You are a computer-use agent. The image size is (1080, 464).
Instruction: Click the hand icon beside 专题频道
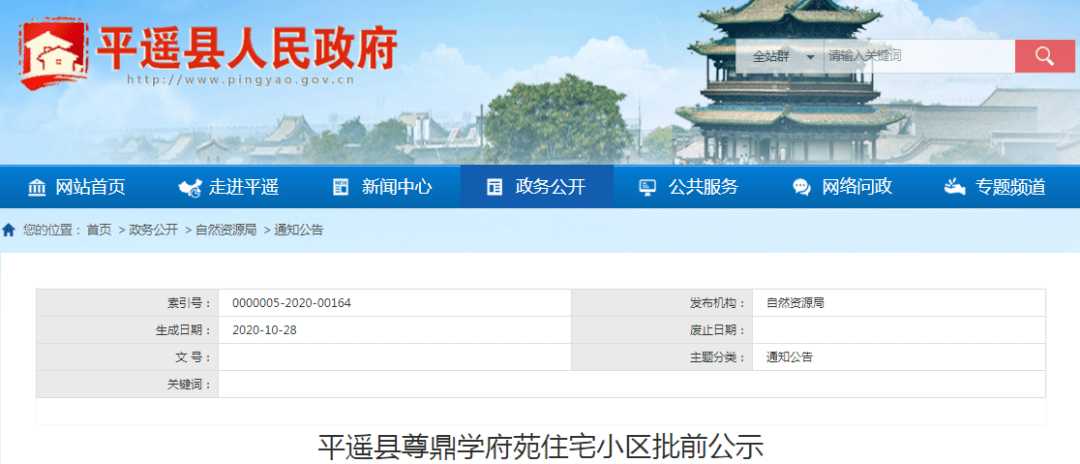[x=955, y=187]
